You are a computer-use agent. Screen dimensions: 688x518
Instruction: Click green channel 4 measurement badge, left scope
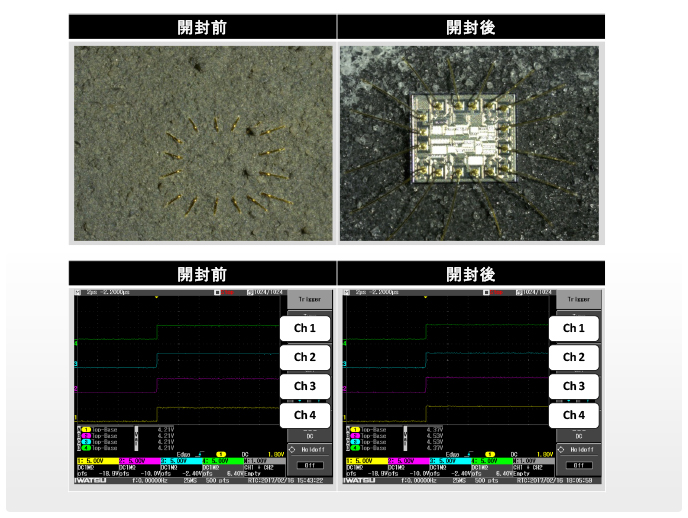pyautogui.click(x=86, y=448)
